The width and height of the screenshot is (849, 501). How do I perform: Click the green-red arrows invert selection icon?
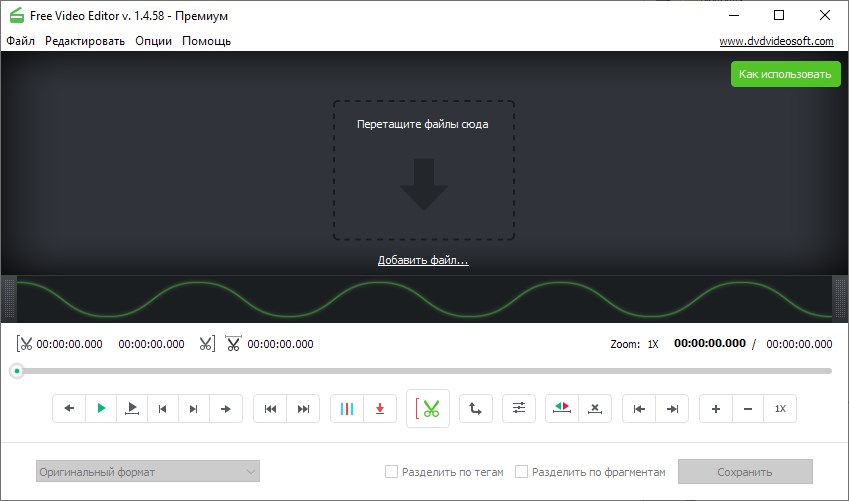coord(562,408)
